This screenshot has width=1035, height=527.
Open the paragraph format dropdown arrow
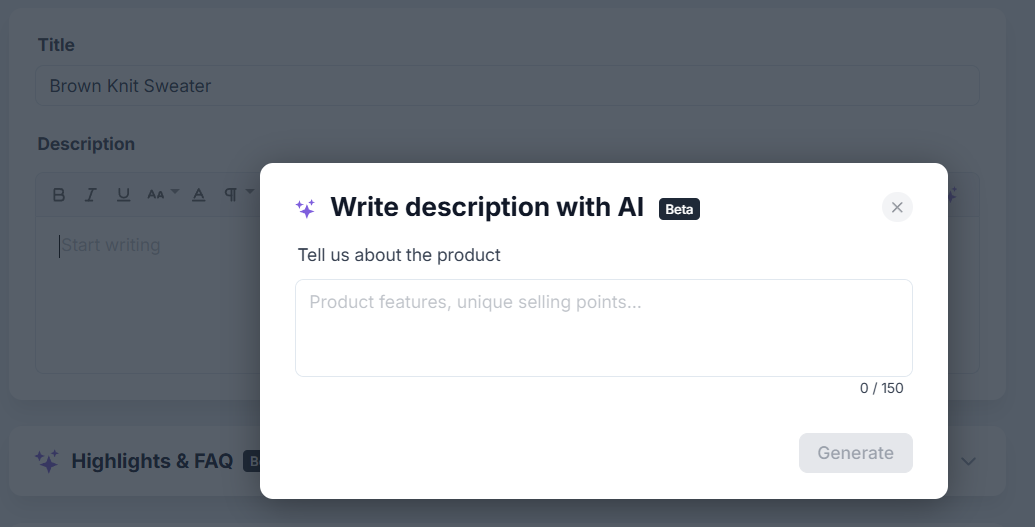click(250, 192)
